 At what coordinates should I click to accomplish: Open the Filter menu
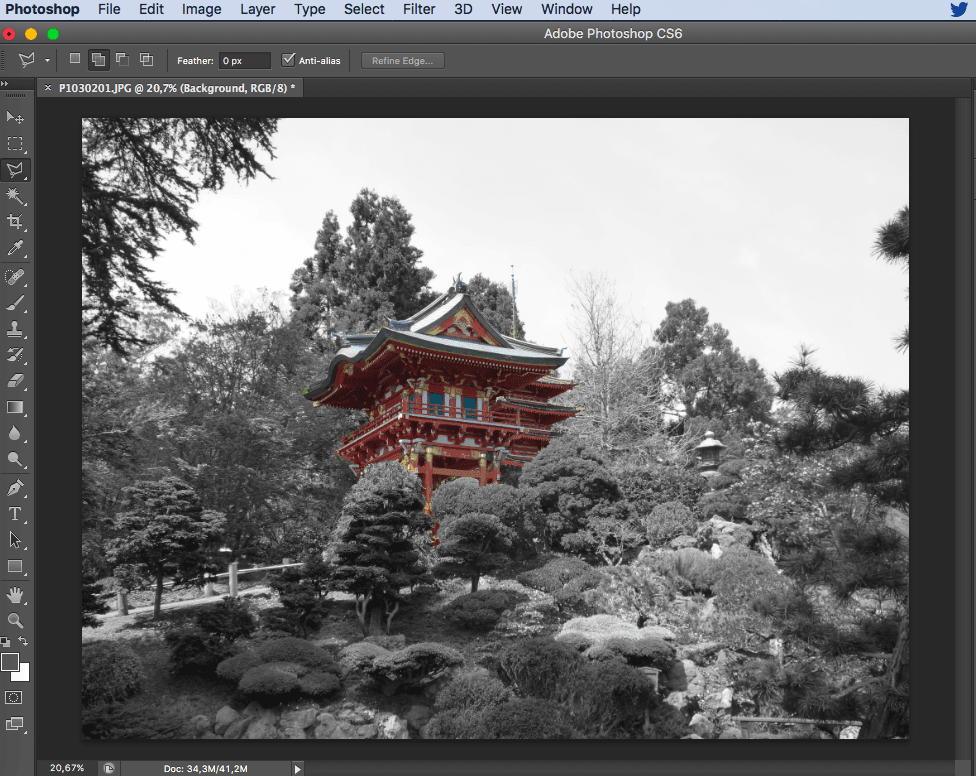(419, 9)
